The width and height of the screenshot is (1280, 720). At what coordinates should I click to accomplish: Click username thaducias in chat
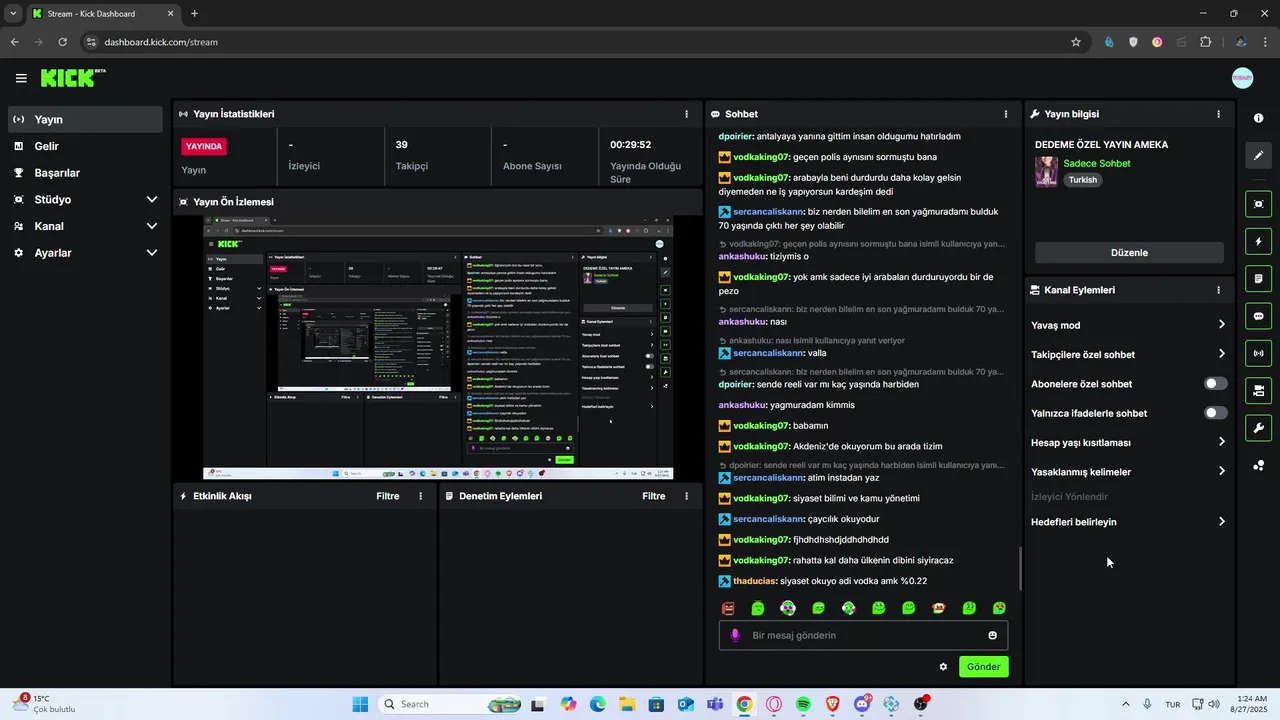[x=755, y=581]
